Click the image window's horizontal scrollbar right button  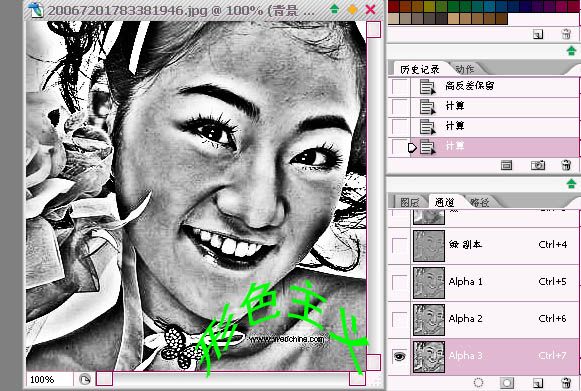point(357,379)
